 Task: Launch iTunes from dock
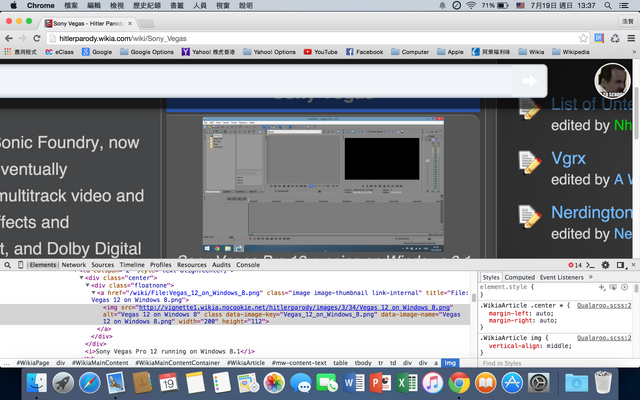tap(433, 383)
